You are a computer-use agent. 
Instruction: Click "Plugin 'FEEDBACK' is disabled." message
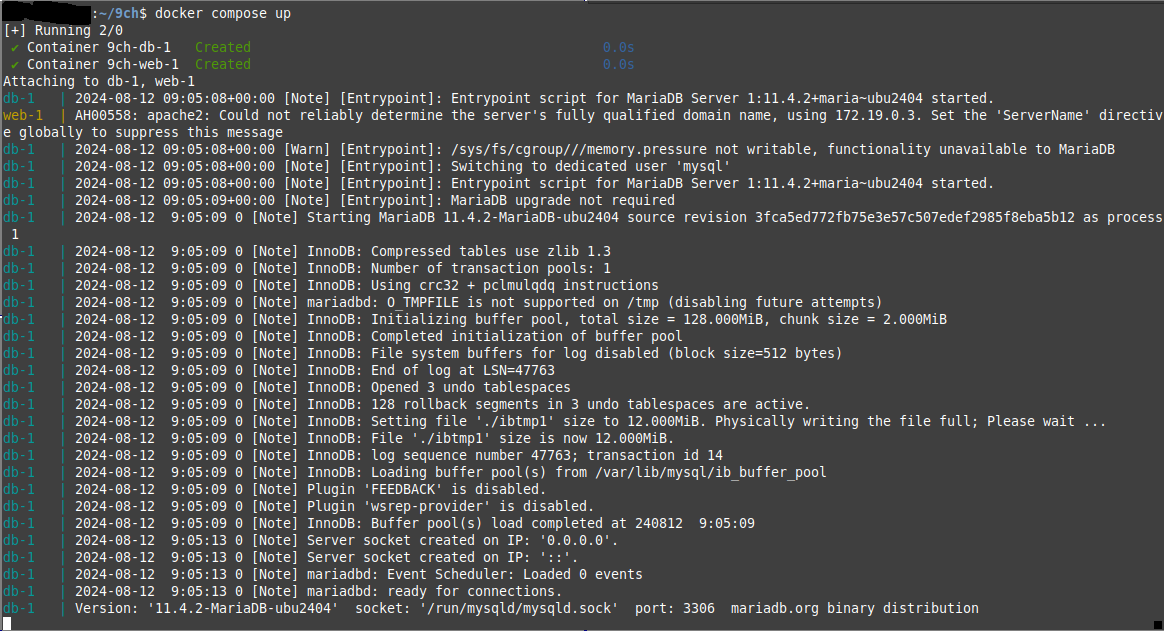427,489
